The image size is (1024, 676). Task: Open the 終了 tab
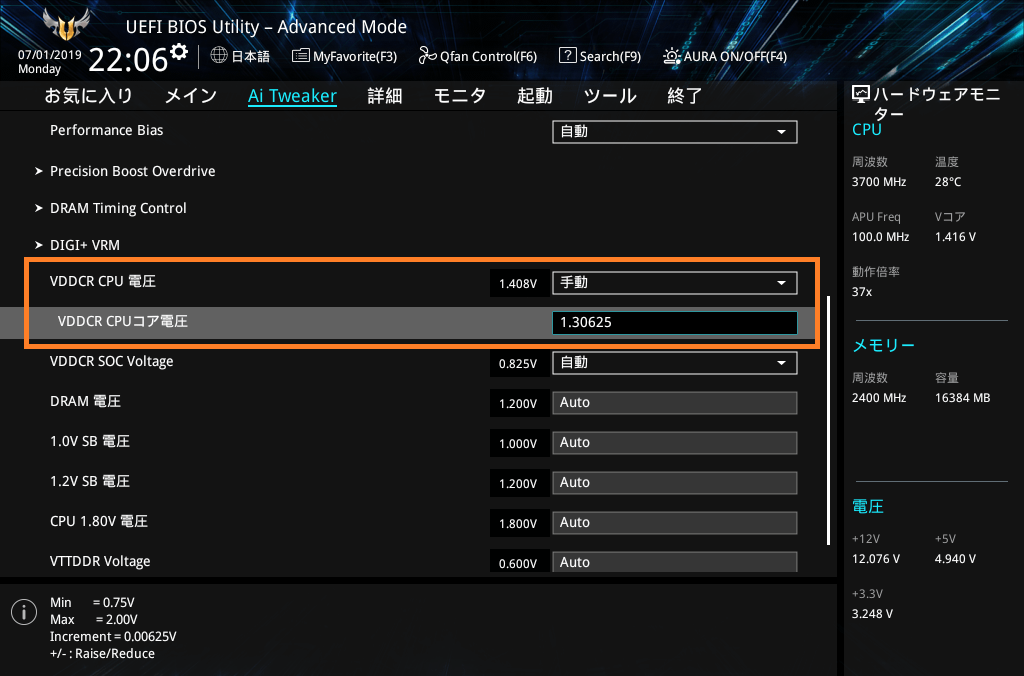coord(685,96)
